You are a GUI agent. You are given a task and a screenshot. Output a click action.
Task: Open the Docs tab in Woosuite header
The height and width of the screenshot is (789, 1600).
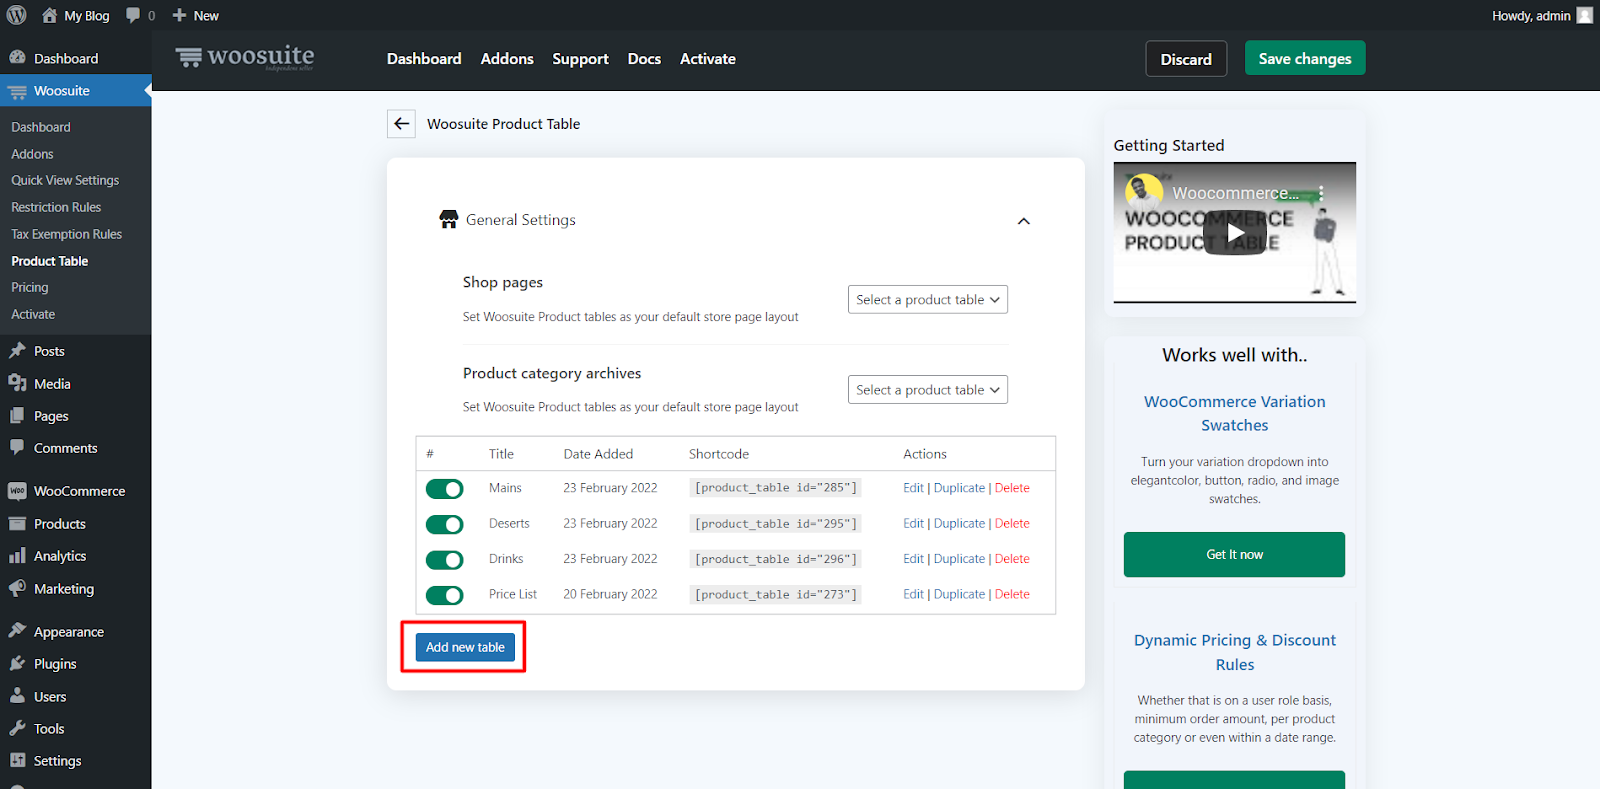tap(644, 59)
